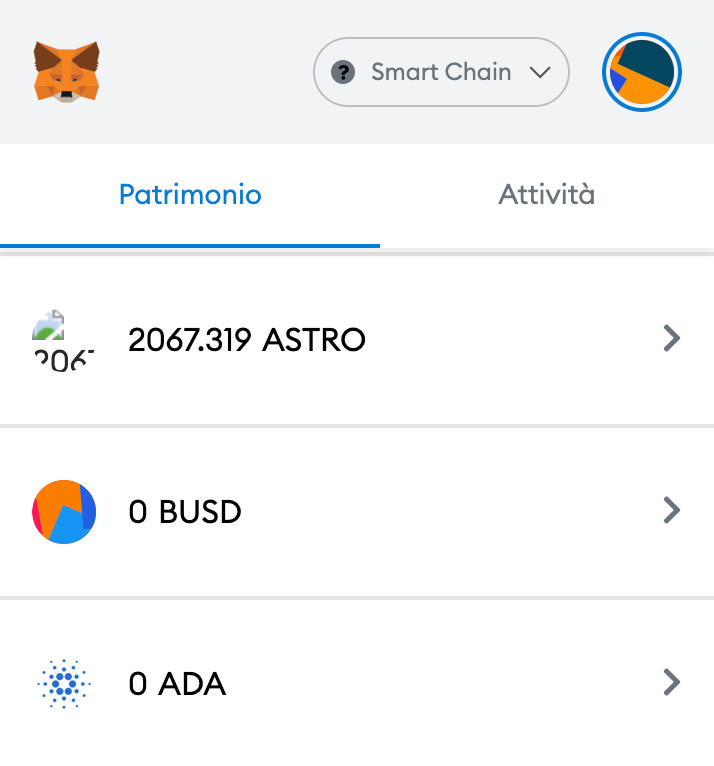Image resolution: width=714 pixels, height=766 pixels.
Task: Expand network list via down chevron
Action: click(x=540, y=73)
